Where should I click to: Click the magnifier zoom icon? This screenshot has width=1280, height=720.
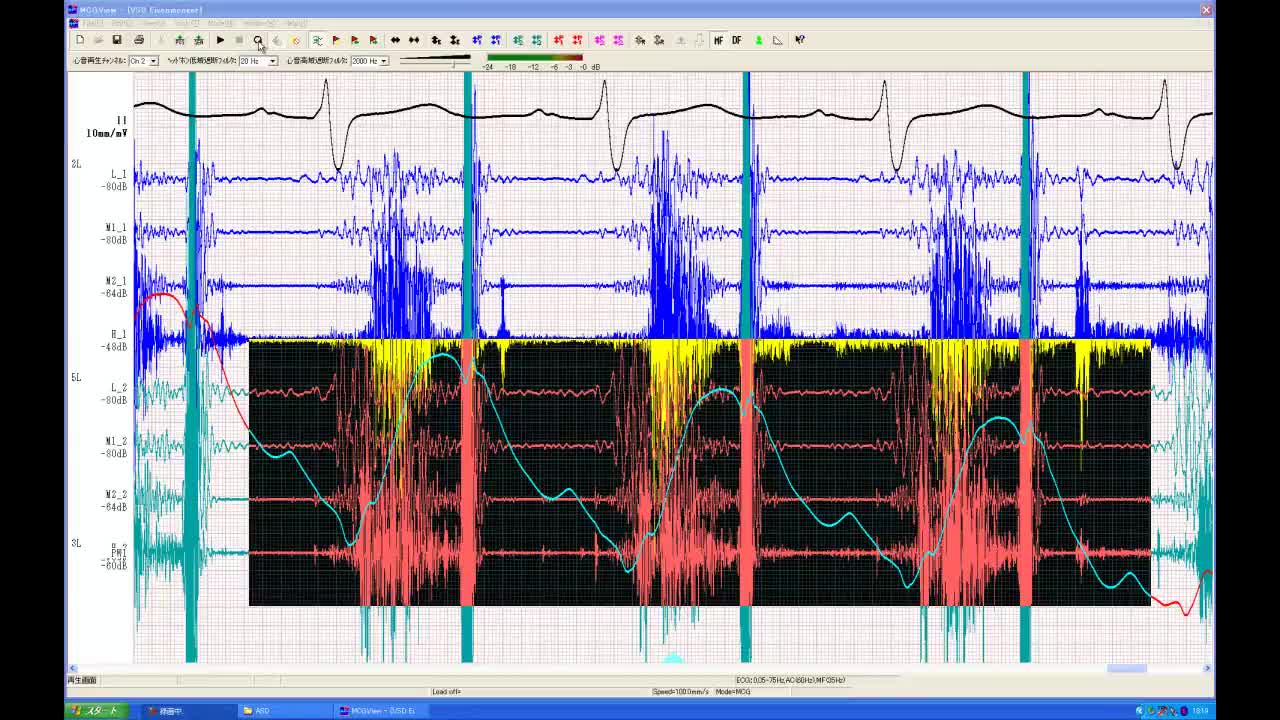click(x=258, y=40)
